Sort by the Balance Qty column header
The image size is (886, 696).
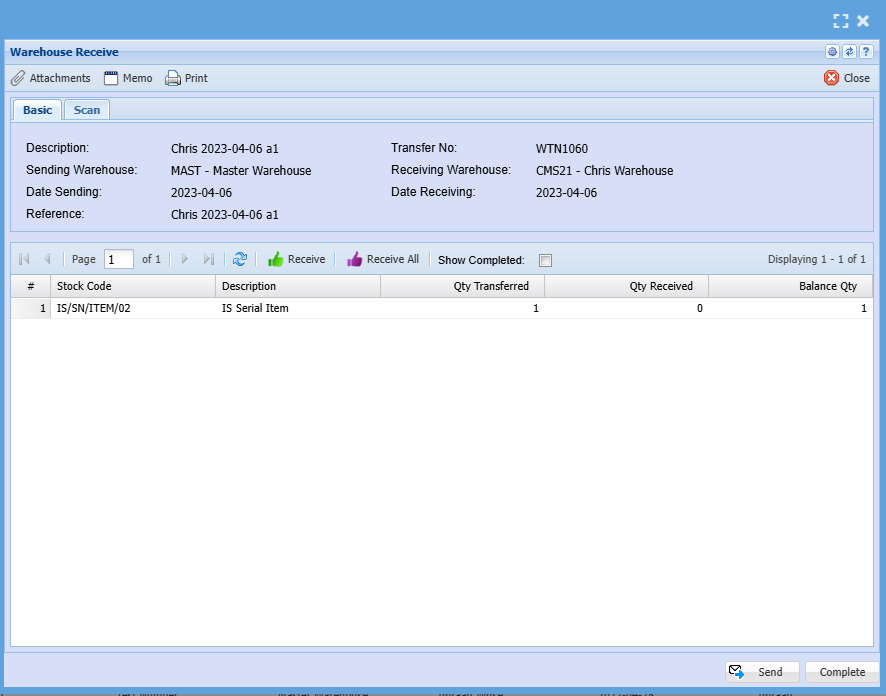tap(789, 286)
